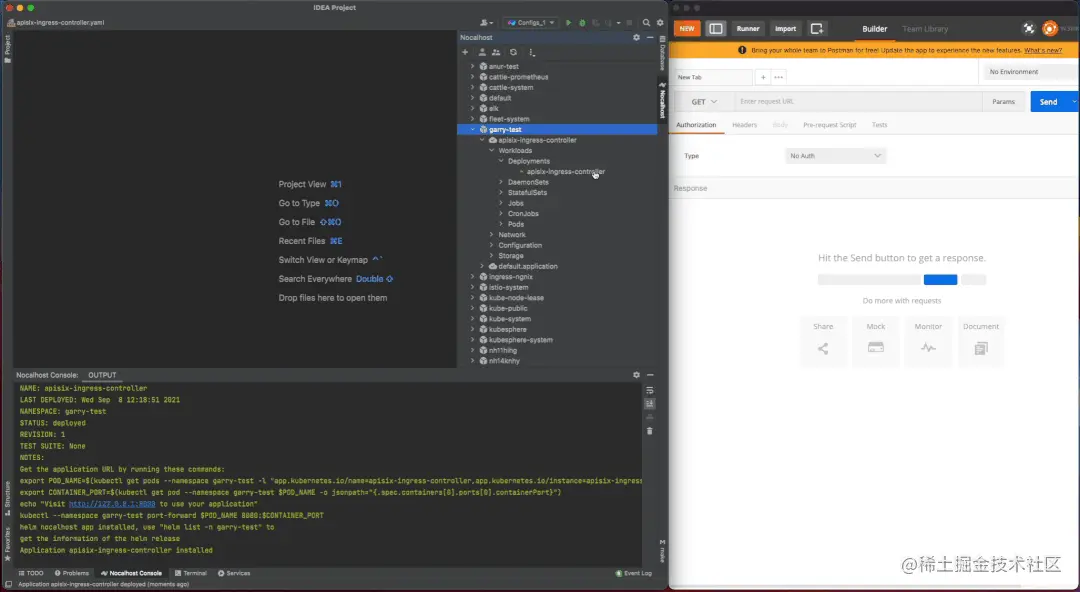Switch to Team Library in Postman
This screenshot has width=1080, height=592.
tap(925, 29)
